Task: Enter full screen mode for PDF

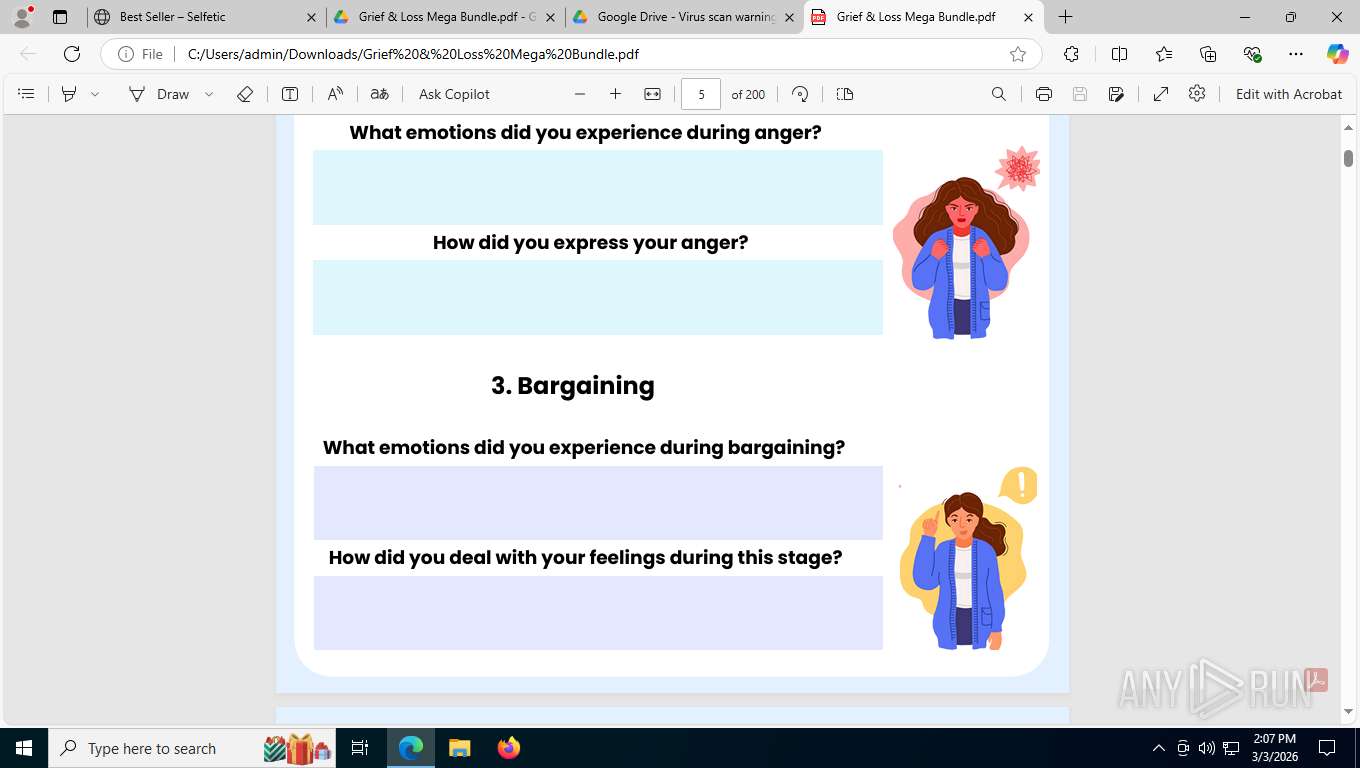Action: [x=1161, y=94]
